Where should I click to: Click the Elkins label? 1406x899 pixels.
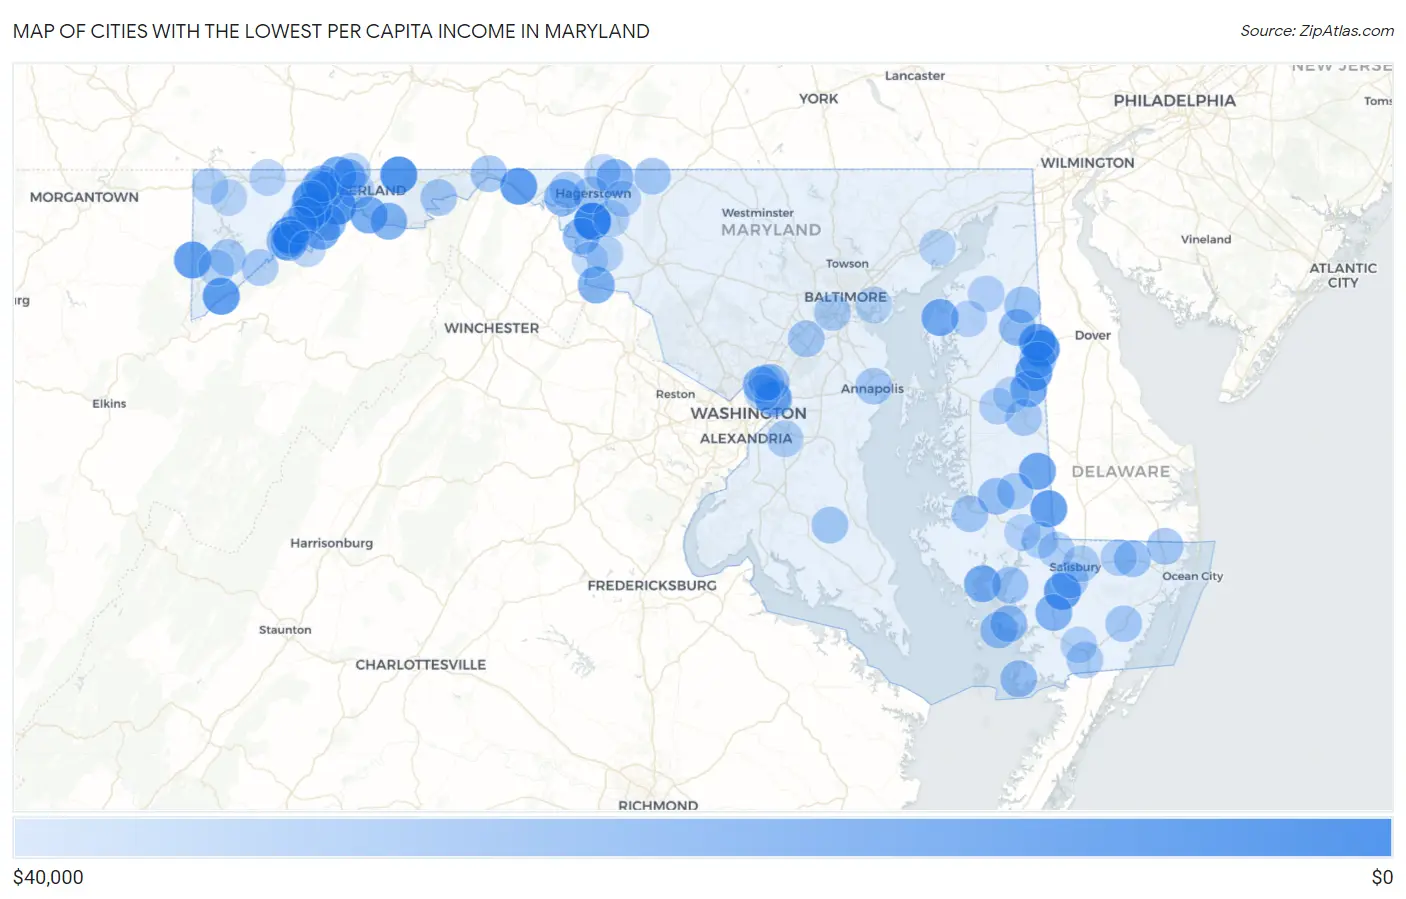[x=109, y=404]
